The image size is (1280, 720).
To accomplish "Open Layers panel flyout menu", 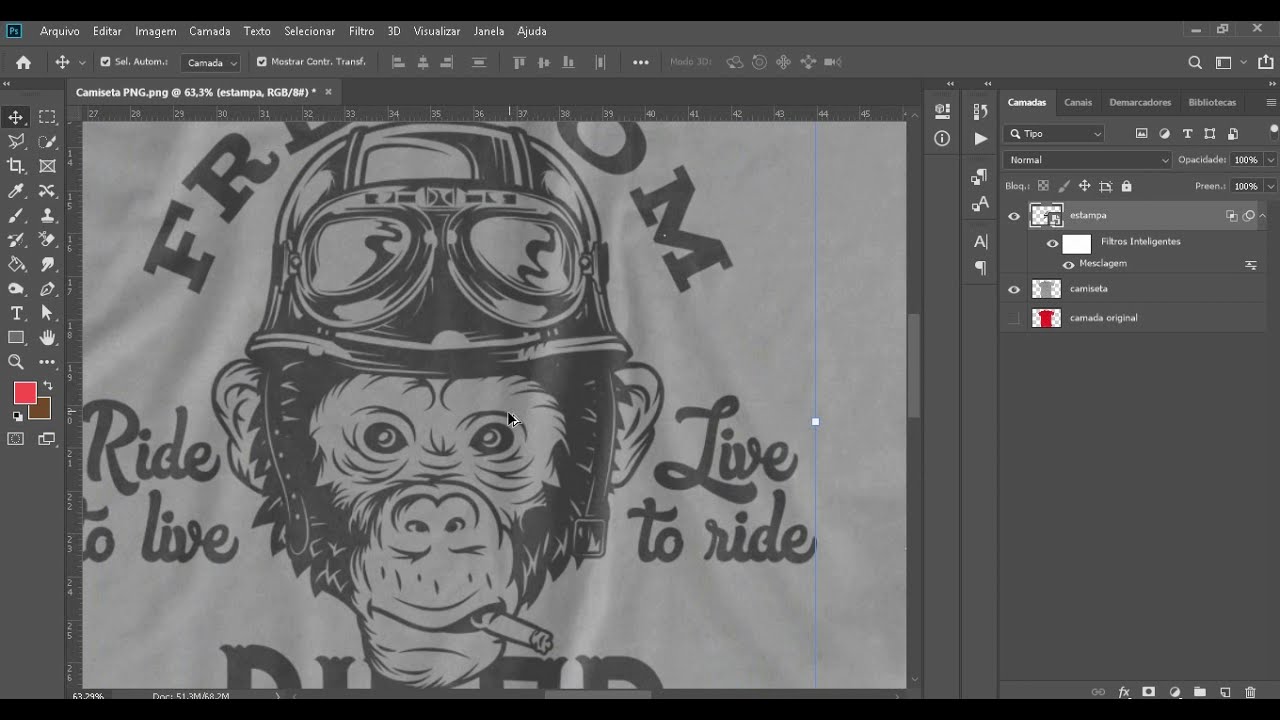I will pyautogui.click(x=1271, y=102).
